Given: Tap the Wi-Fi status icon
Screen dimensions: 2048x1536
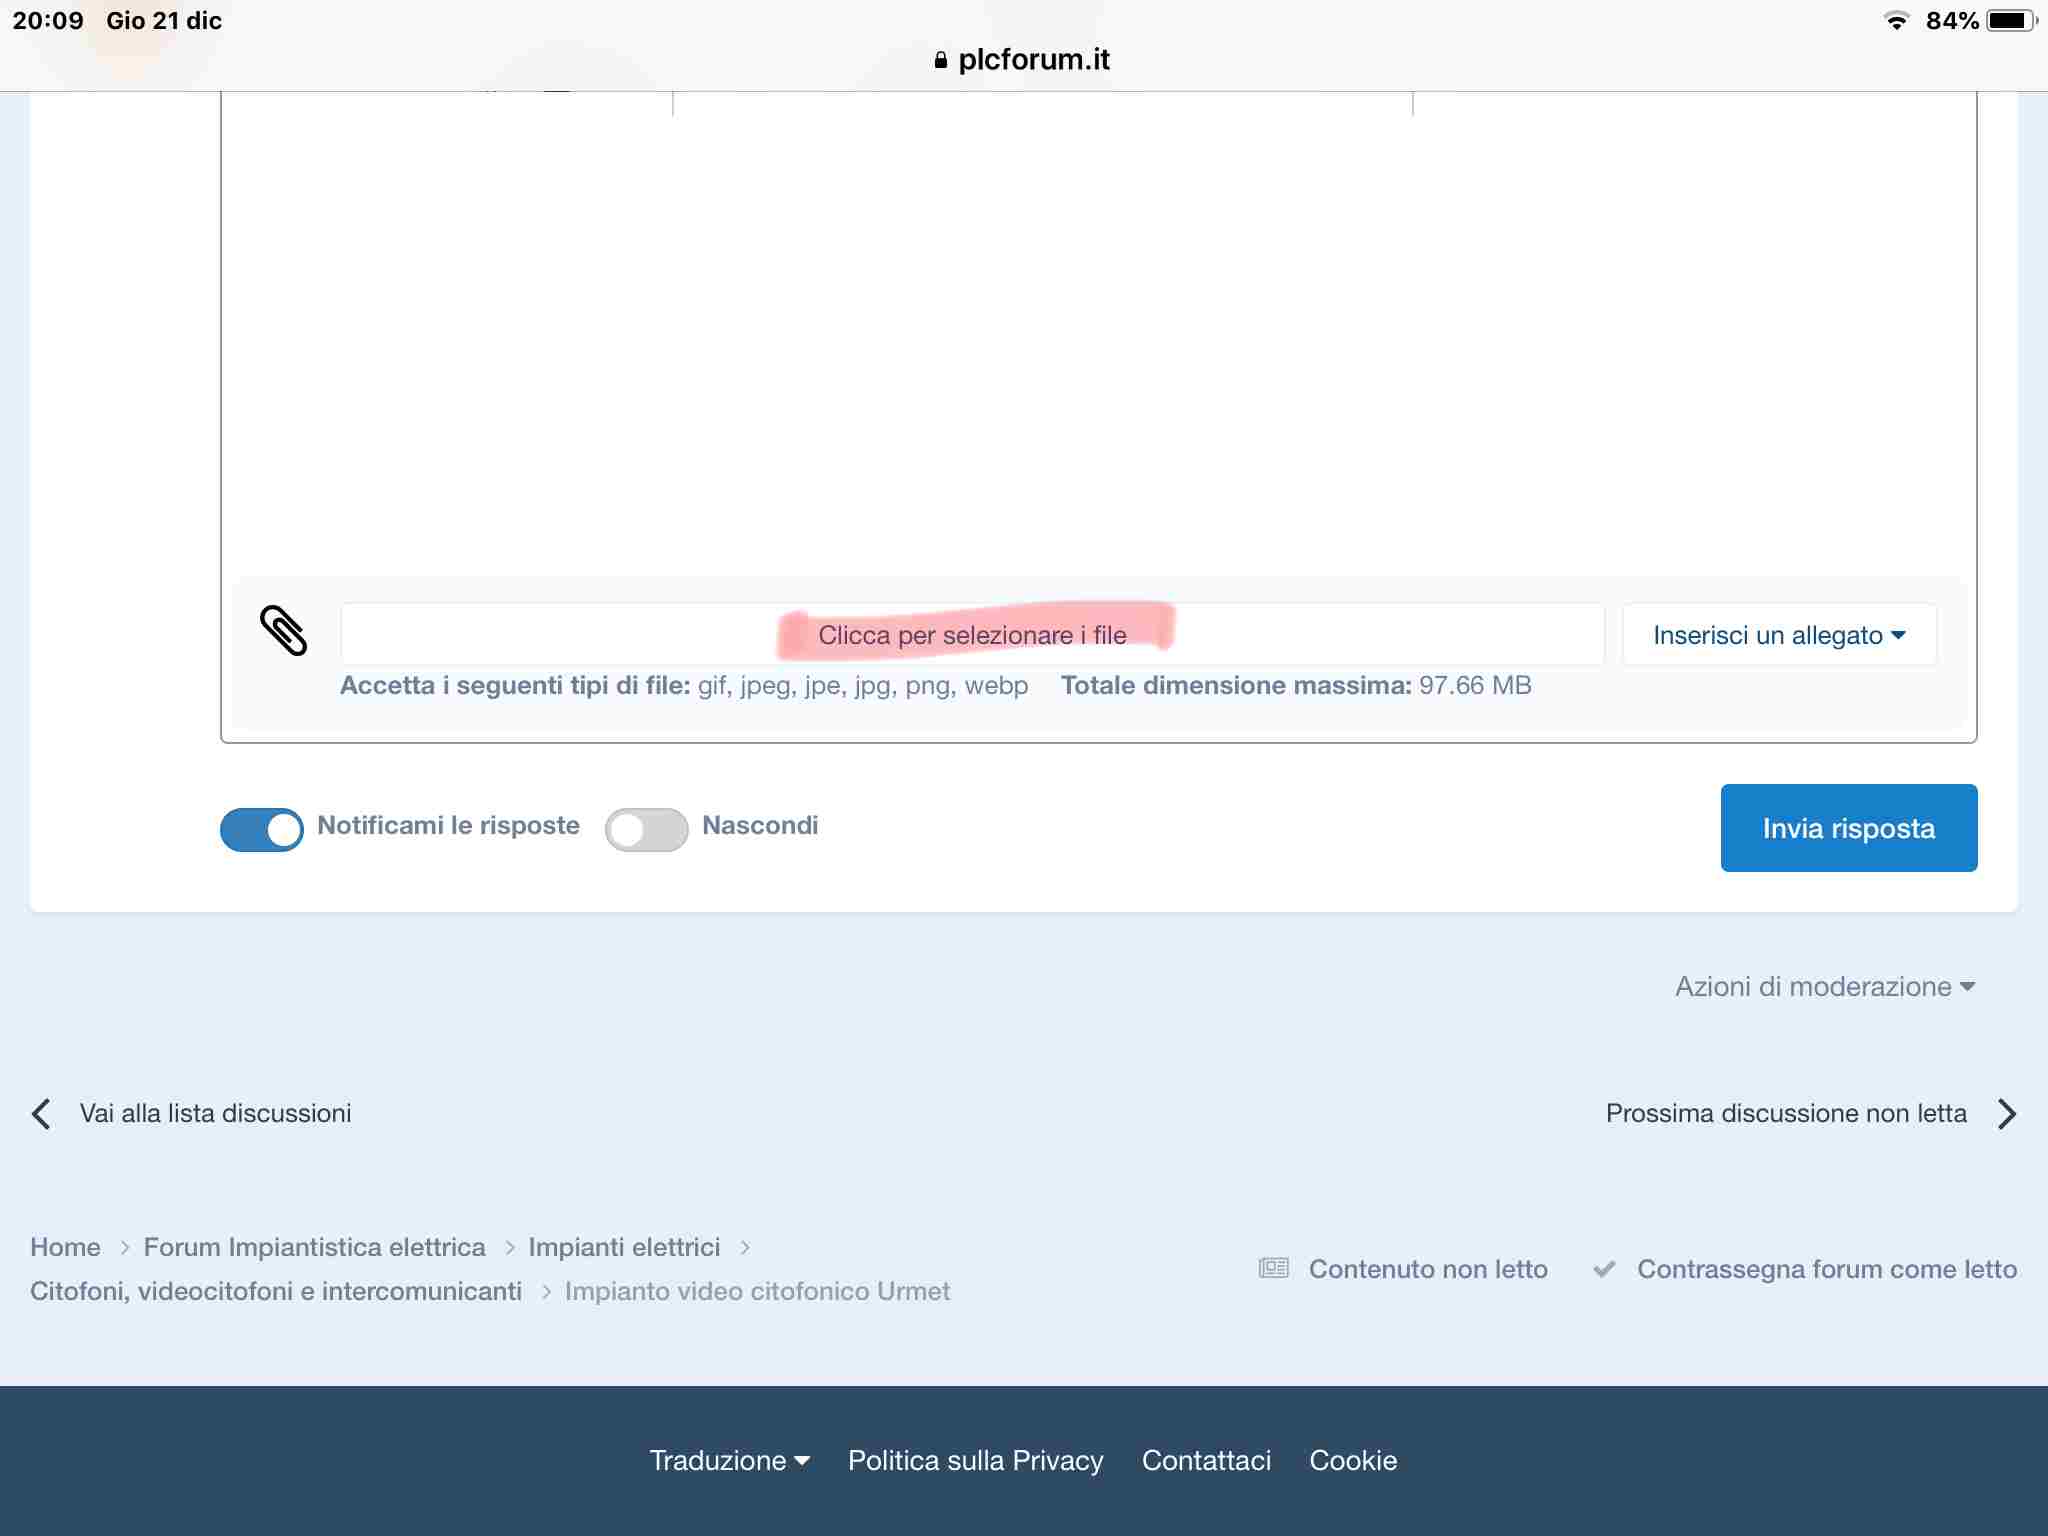Looking at the screenshot, I should click(1895, 21).
